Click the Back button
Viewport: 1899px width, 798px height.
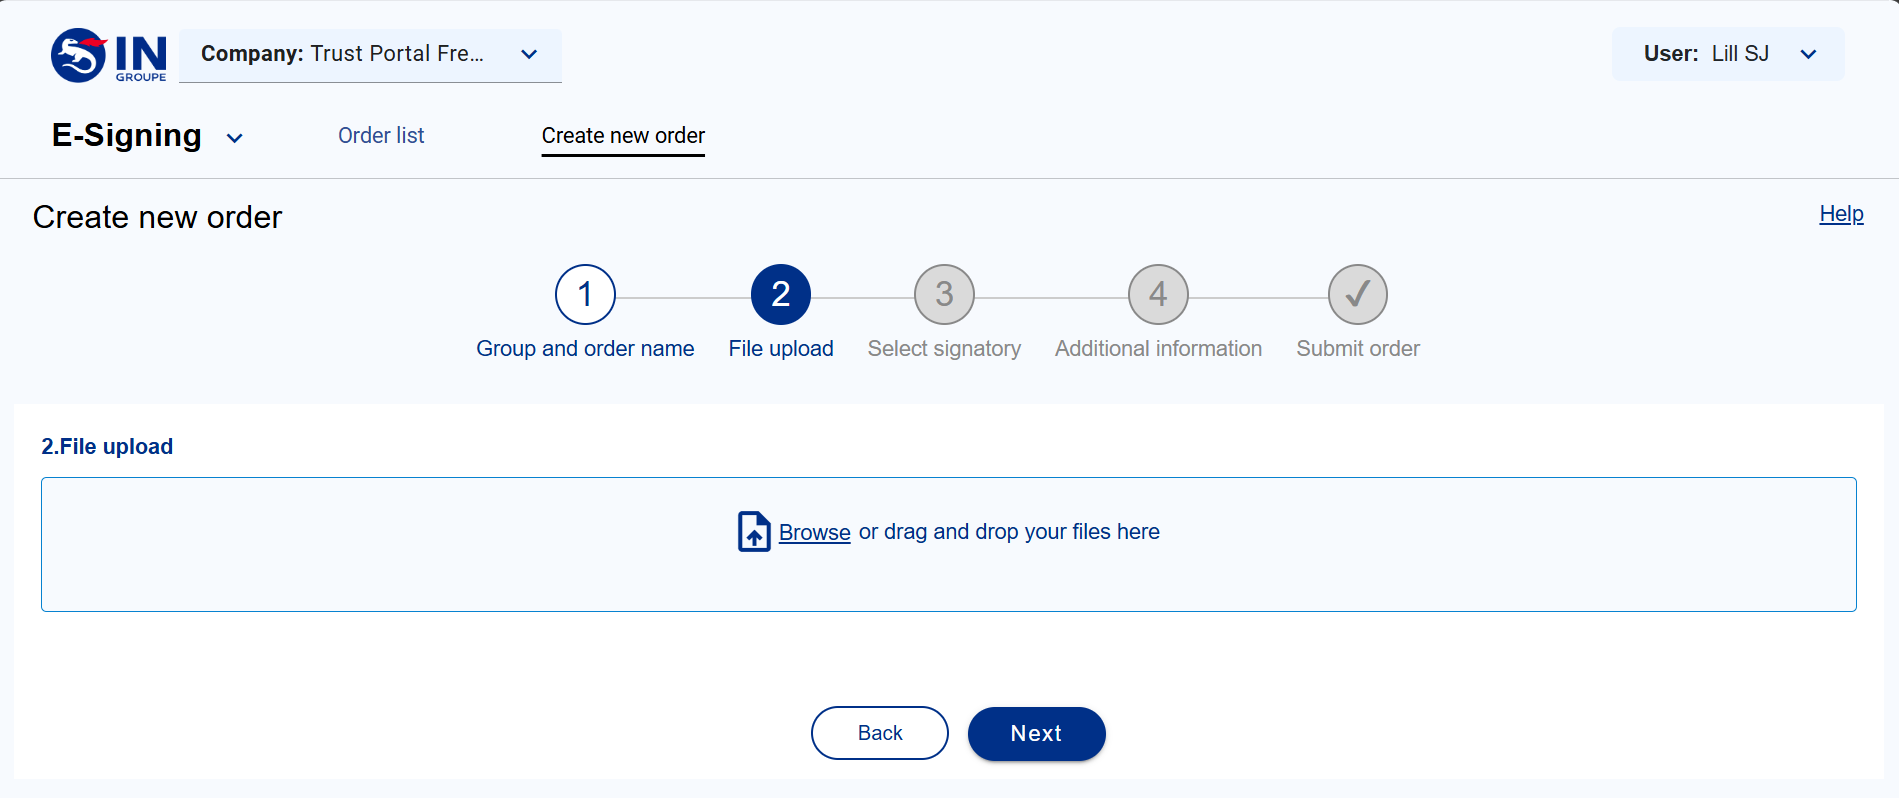pyautogui.click(x=880, y=733)
